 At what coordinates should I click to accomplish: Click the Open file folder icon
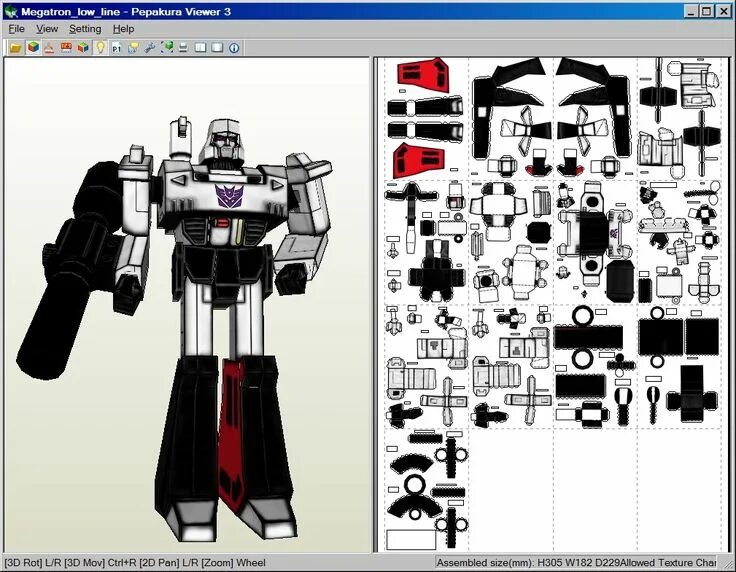click(x=15, y=47)
